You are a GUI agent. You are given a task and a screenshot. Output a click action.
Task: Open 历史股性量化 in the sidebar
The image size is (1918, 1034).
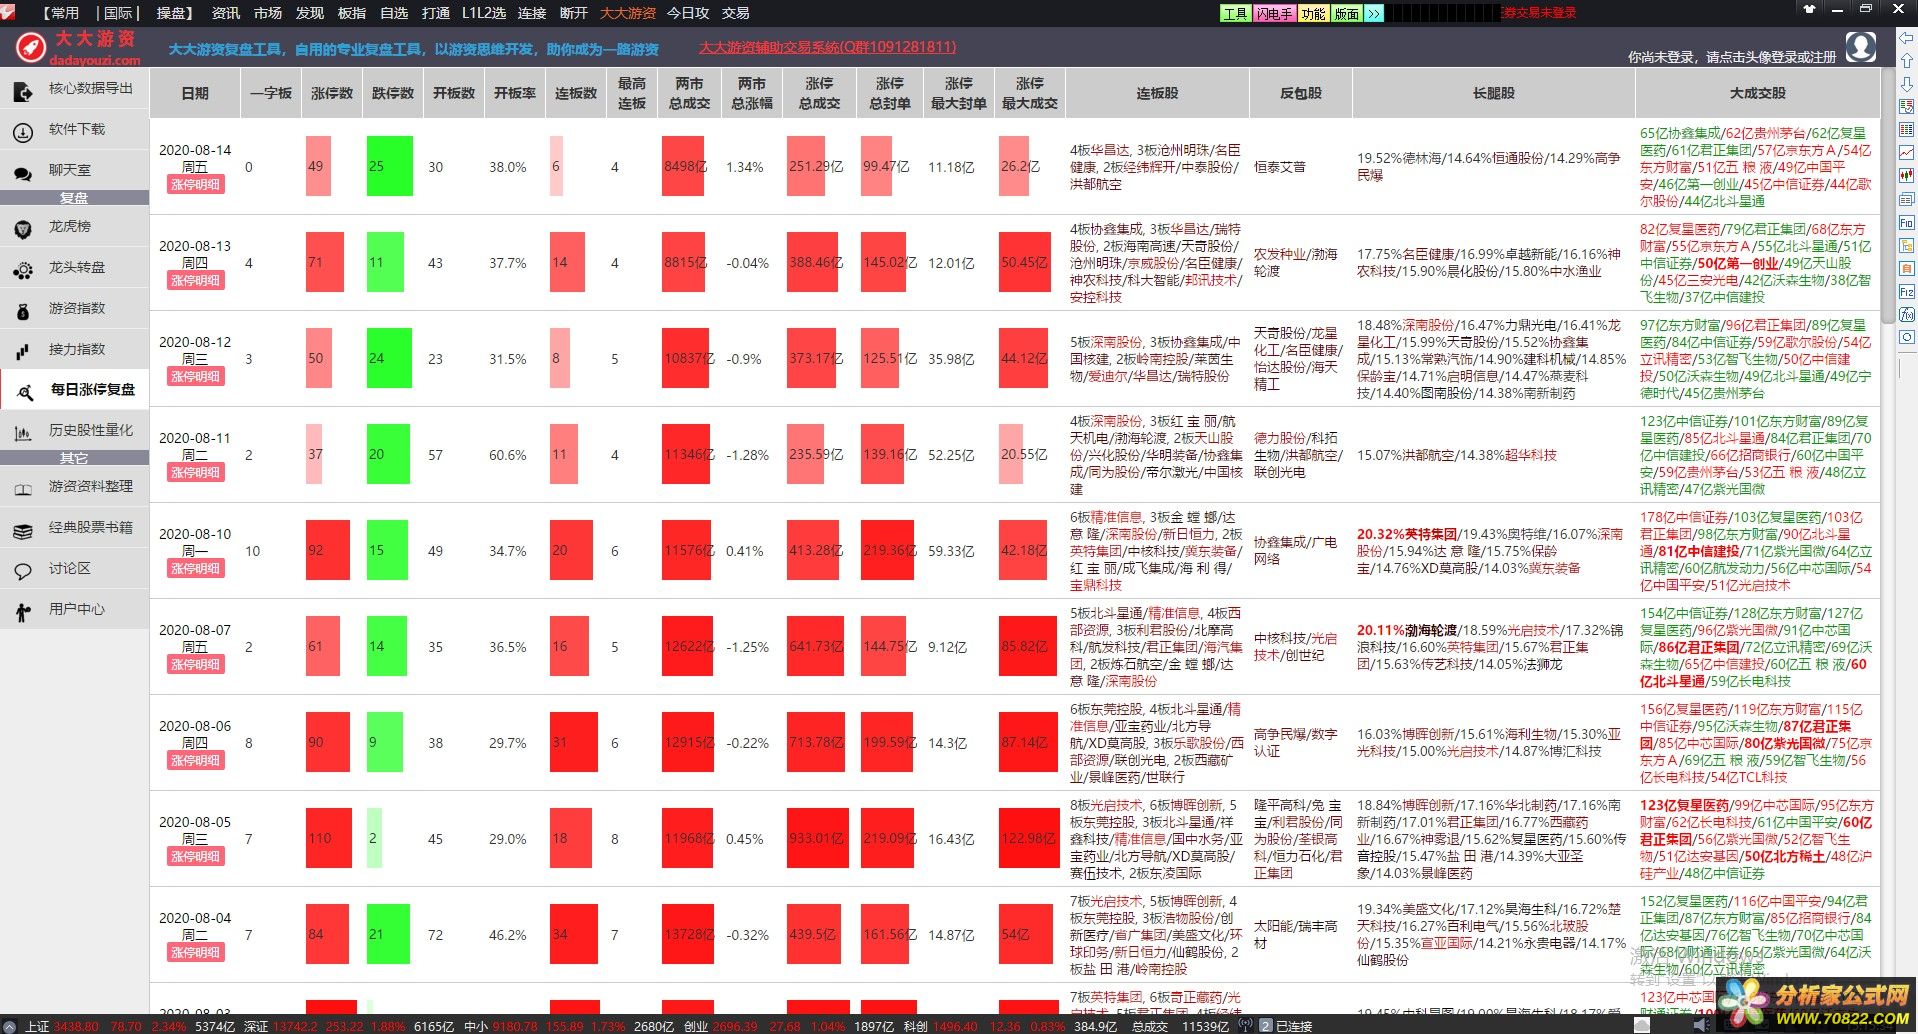pos(75,430)
